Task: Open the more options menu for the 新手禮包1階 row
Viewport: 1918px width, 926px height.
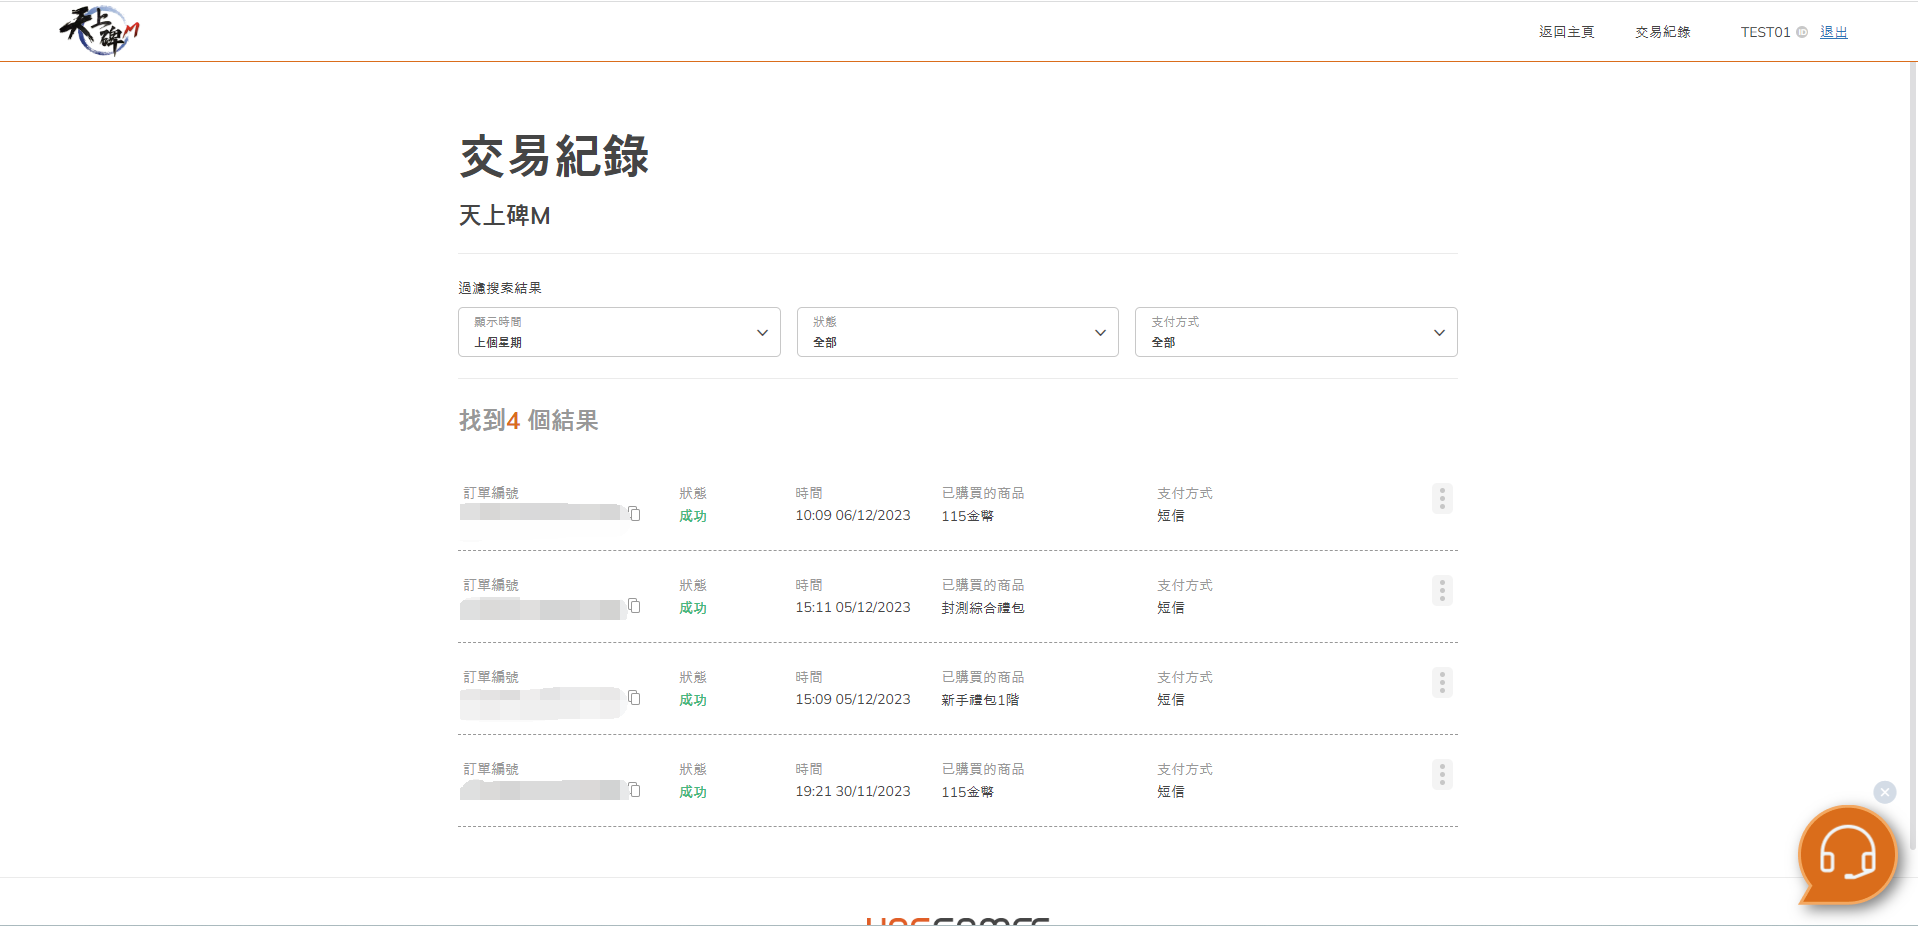Action: [1441, 682]
